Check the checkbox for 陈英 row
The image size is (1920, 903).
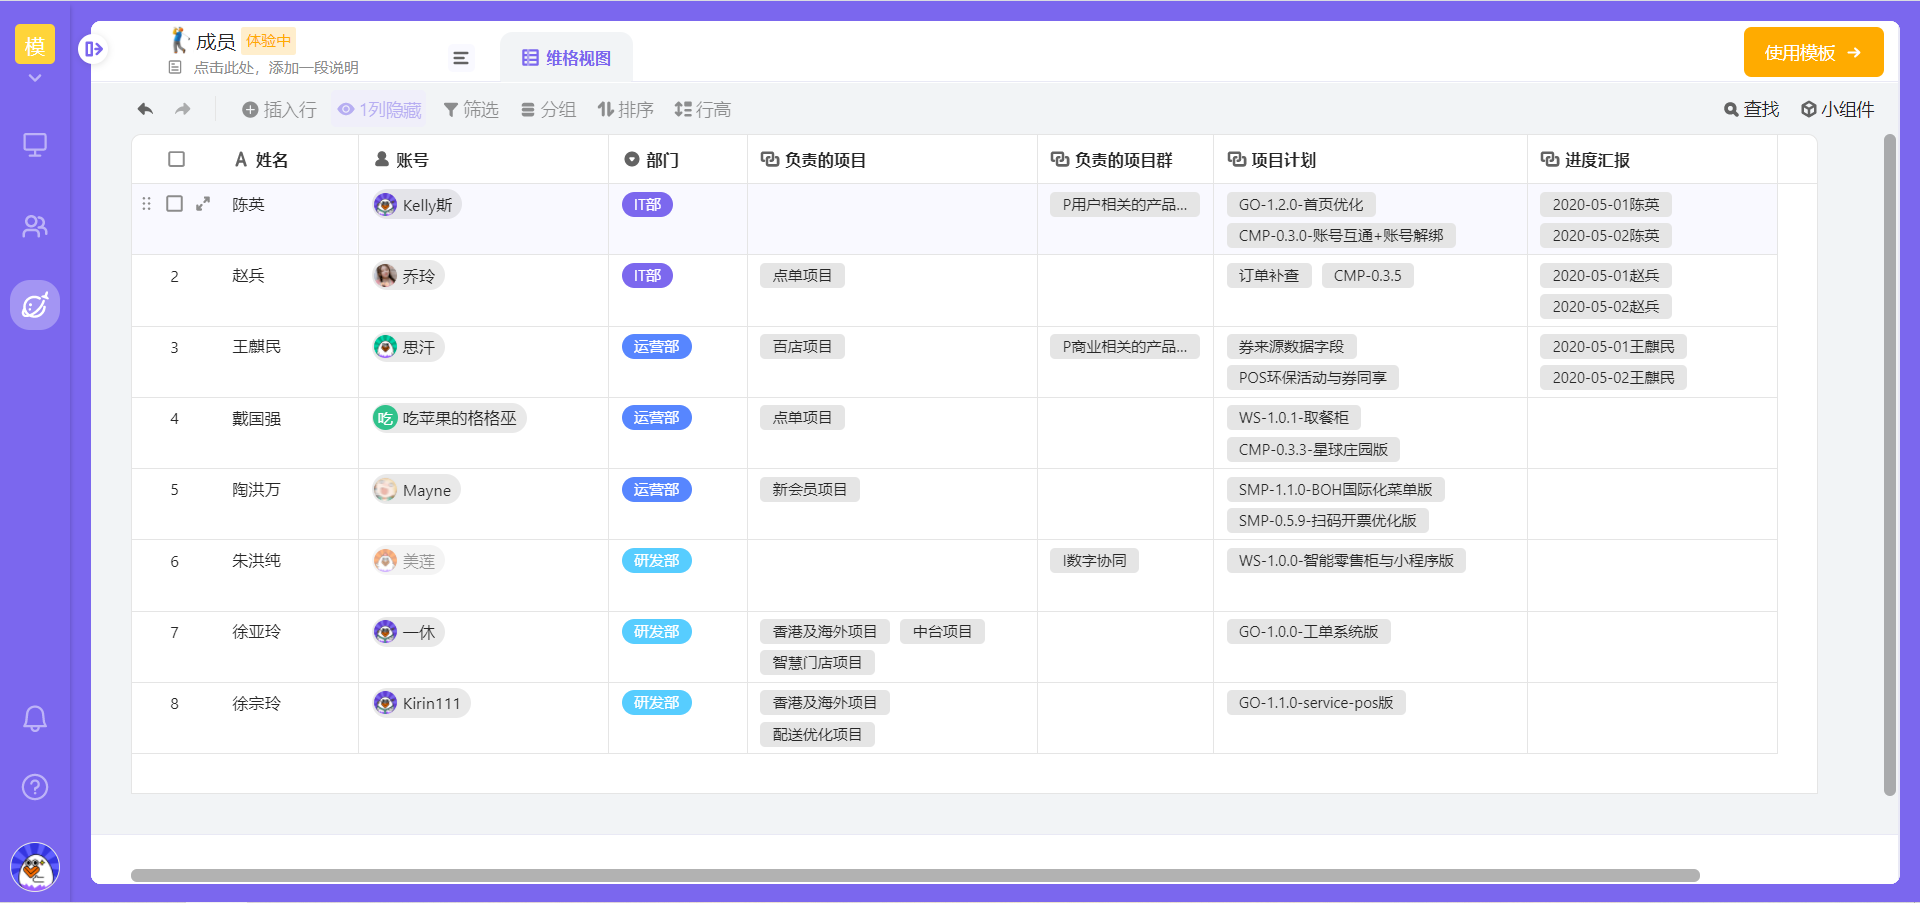174,204
